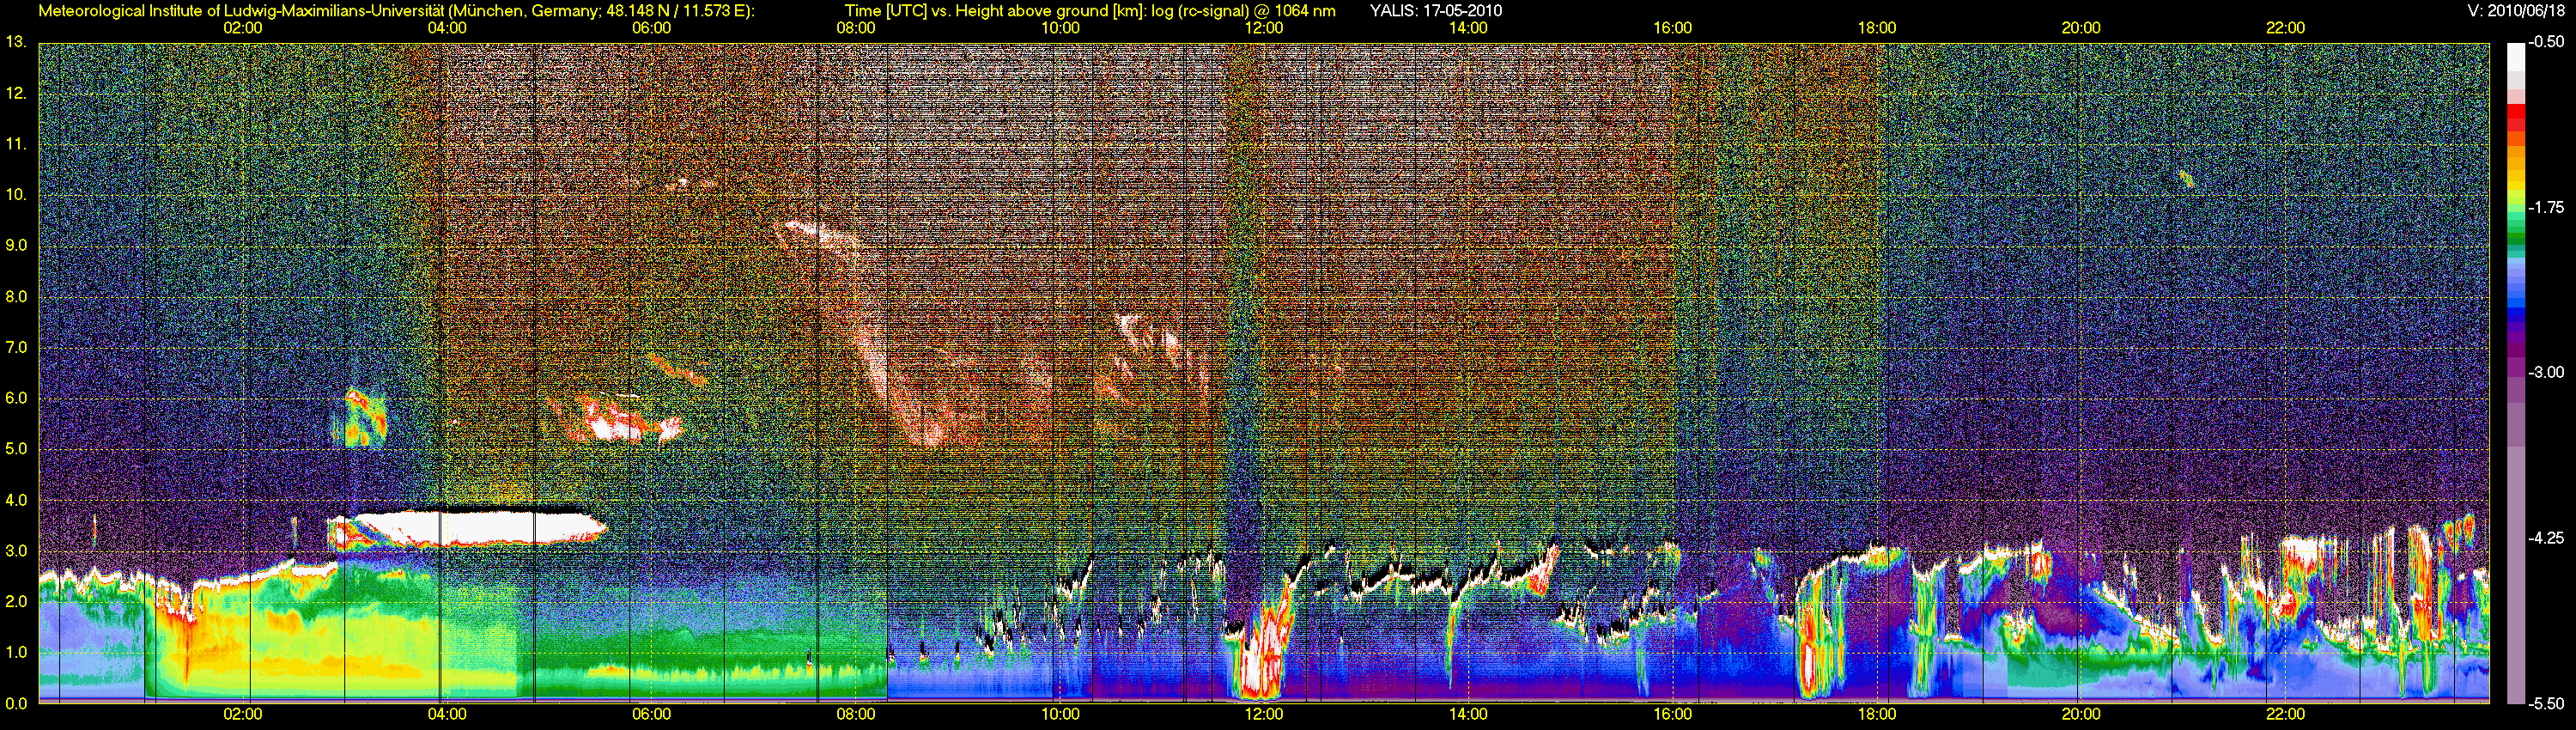
Task: Click the 08:00 label on the bottom time axis
Action: point(856,714)
